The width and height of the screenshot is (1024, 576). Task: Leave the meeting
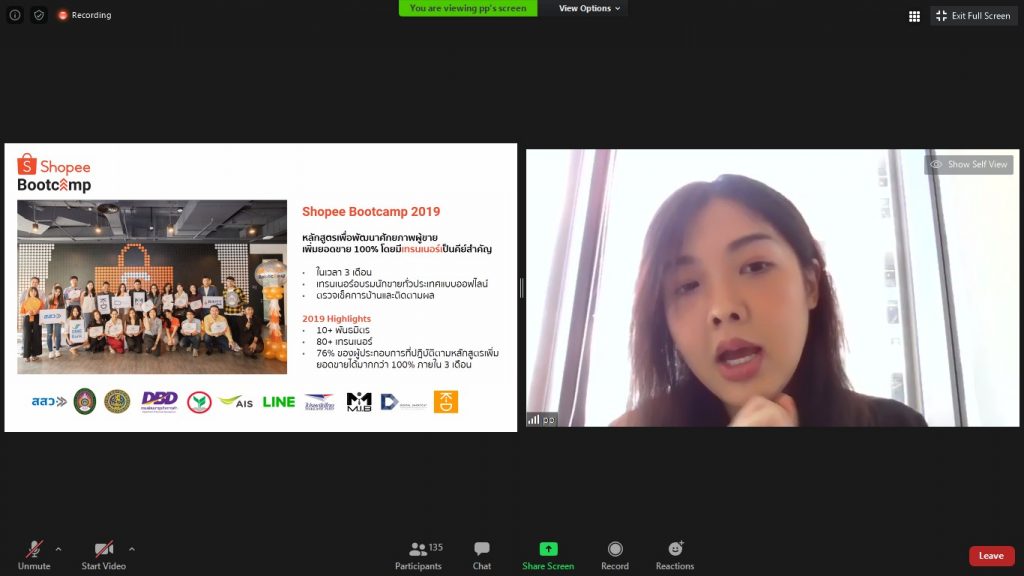[991, 556]
